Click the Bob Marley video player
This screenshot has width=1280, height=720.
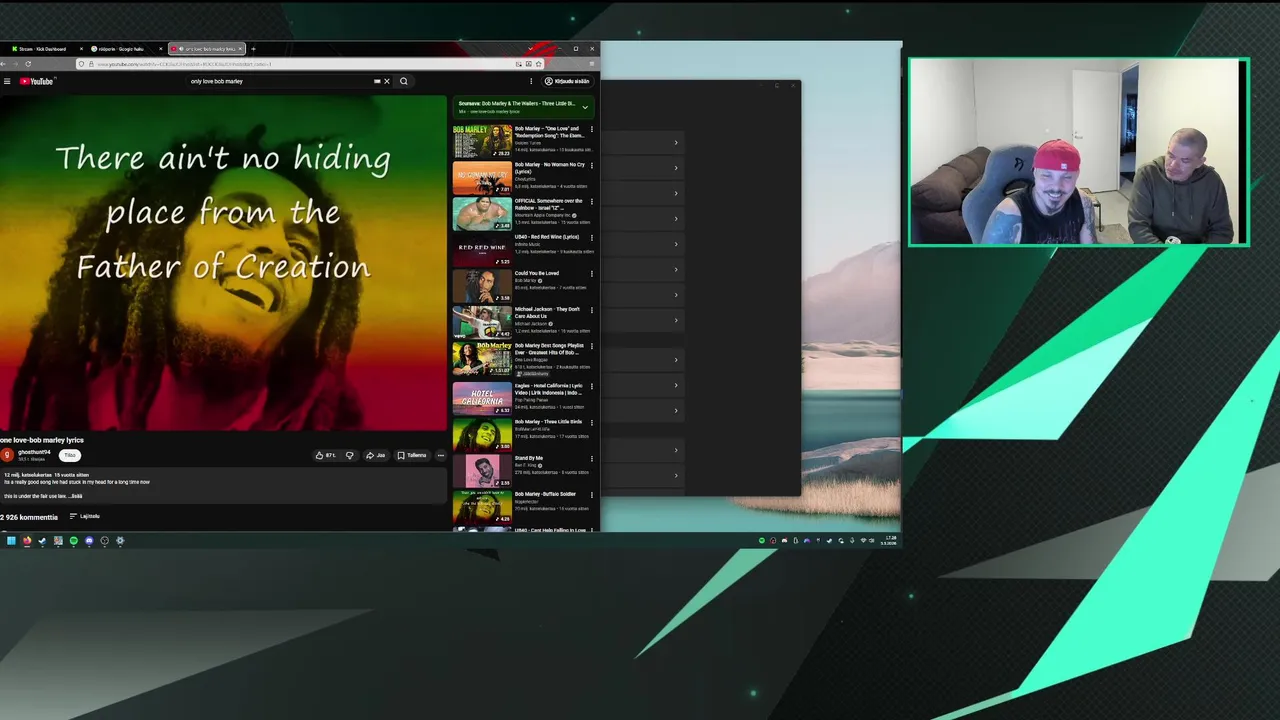(x=223, y=264)
